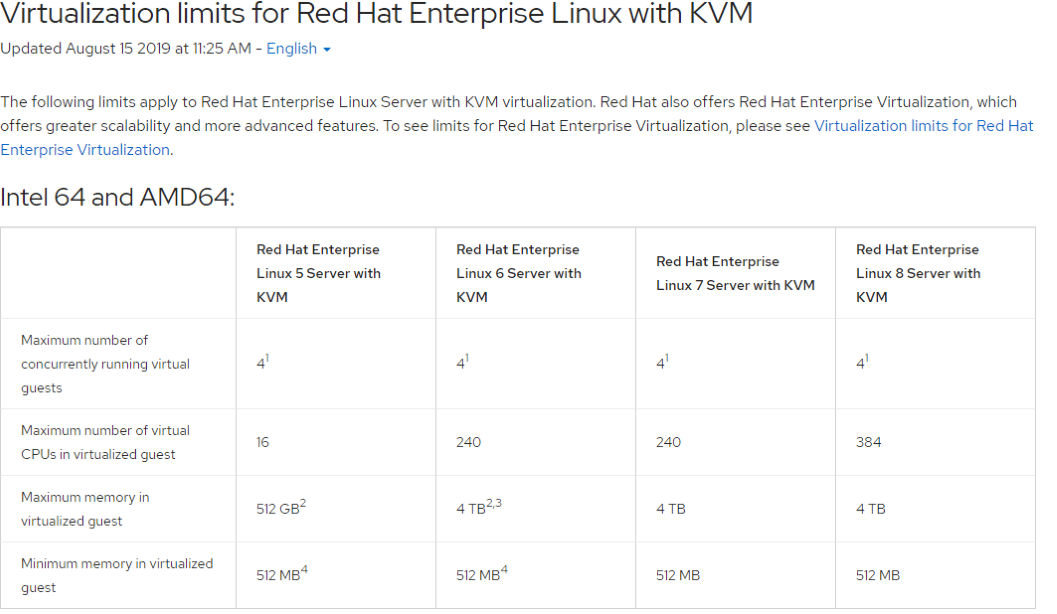Image resolution: width=1057 pixels, height=614 pixels.
Task: Click the Updated August 15 2019 timestamp
Action: (125, 49)
